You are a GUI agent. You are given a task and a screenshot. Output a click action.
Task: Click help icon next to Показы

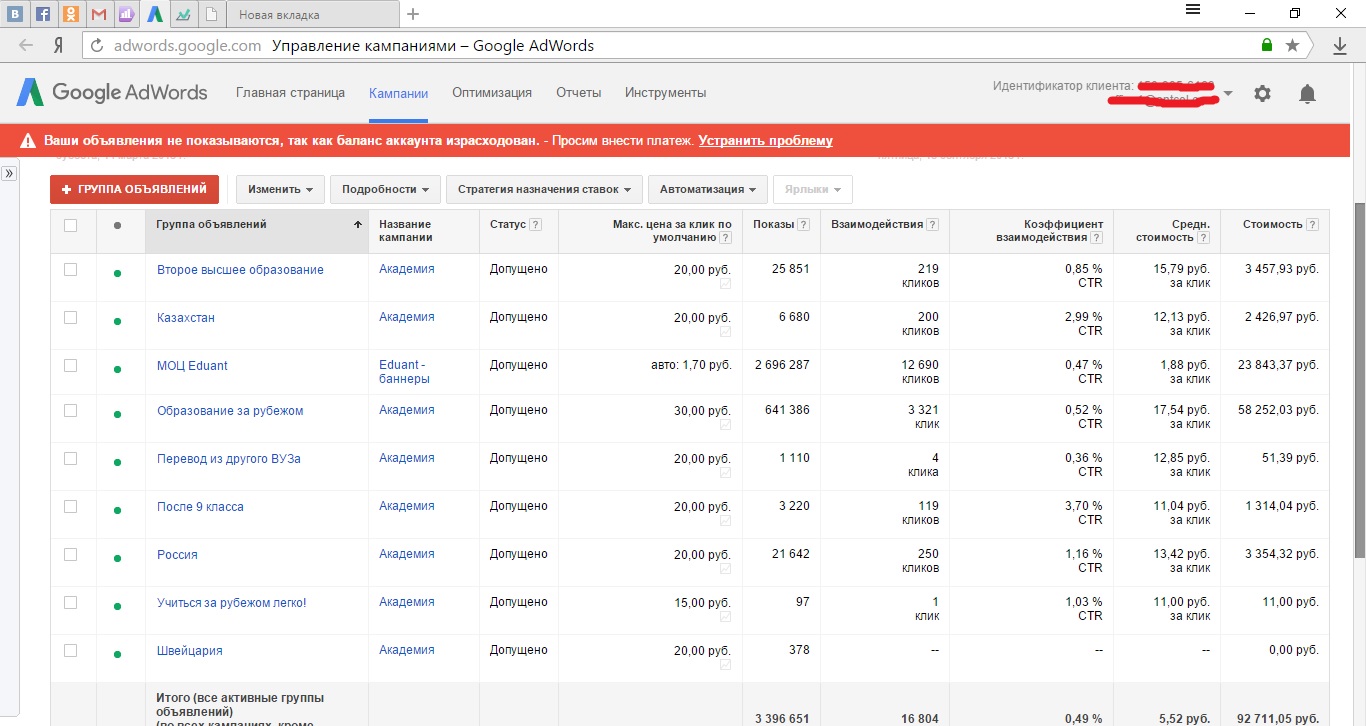(x=803, y=225)
